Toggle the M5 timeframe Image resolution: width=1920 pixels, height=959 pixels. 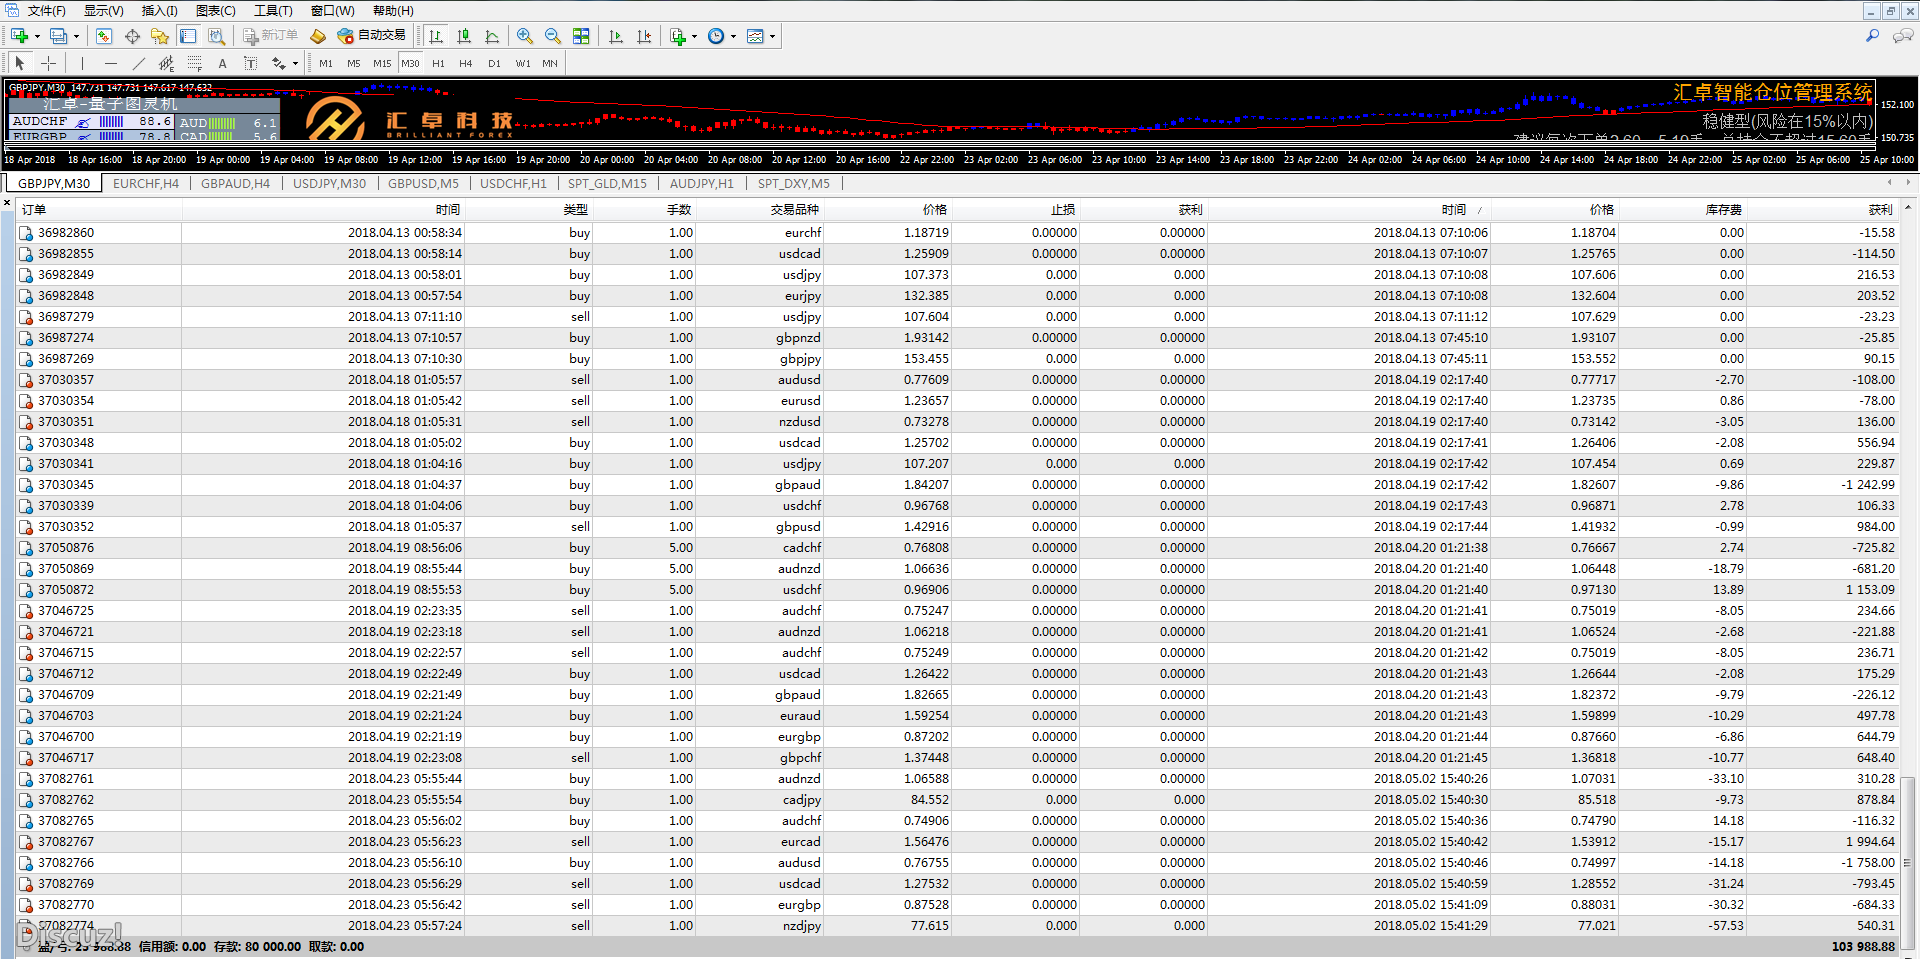(354, 63)
